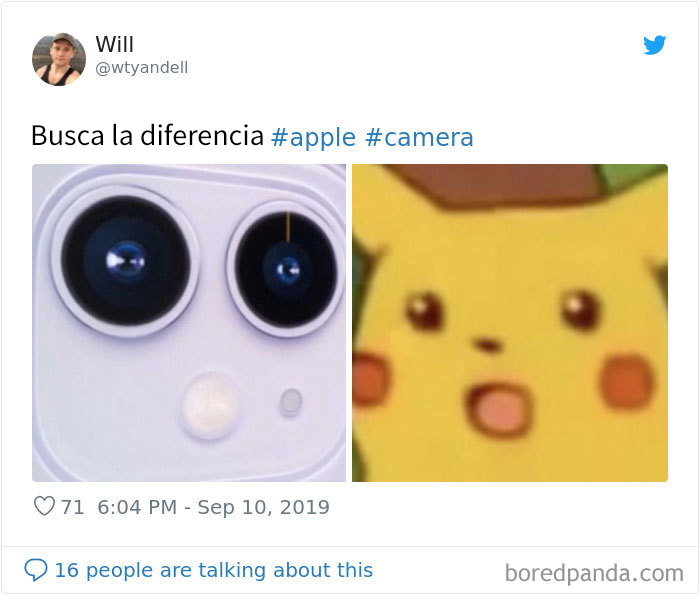
Task: Open Will's profile avatar picture
Action: tap(59, 59)
